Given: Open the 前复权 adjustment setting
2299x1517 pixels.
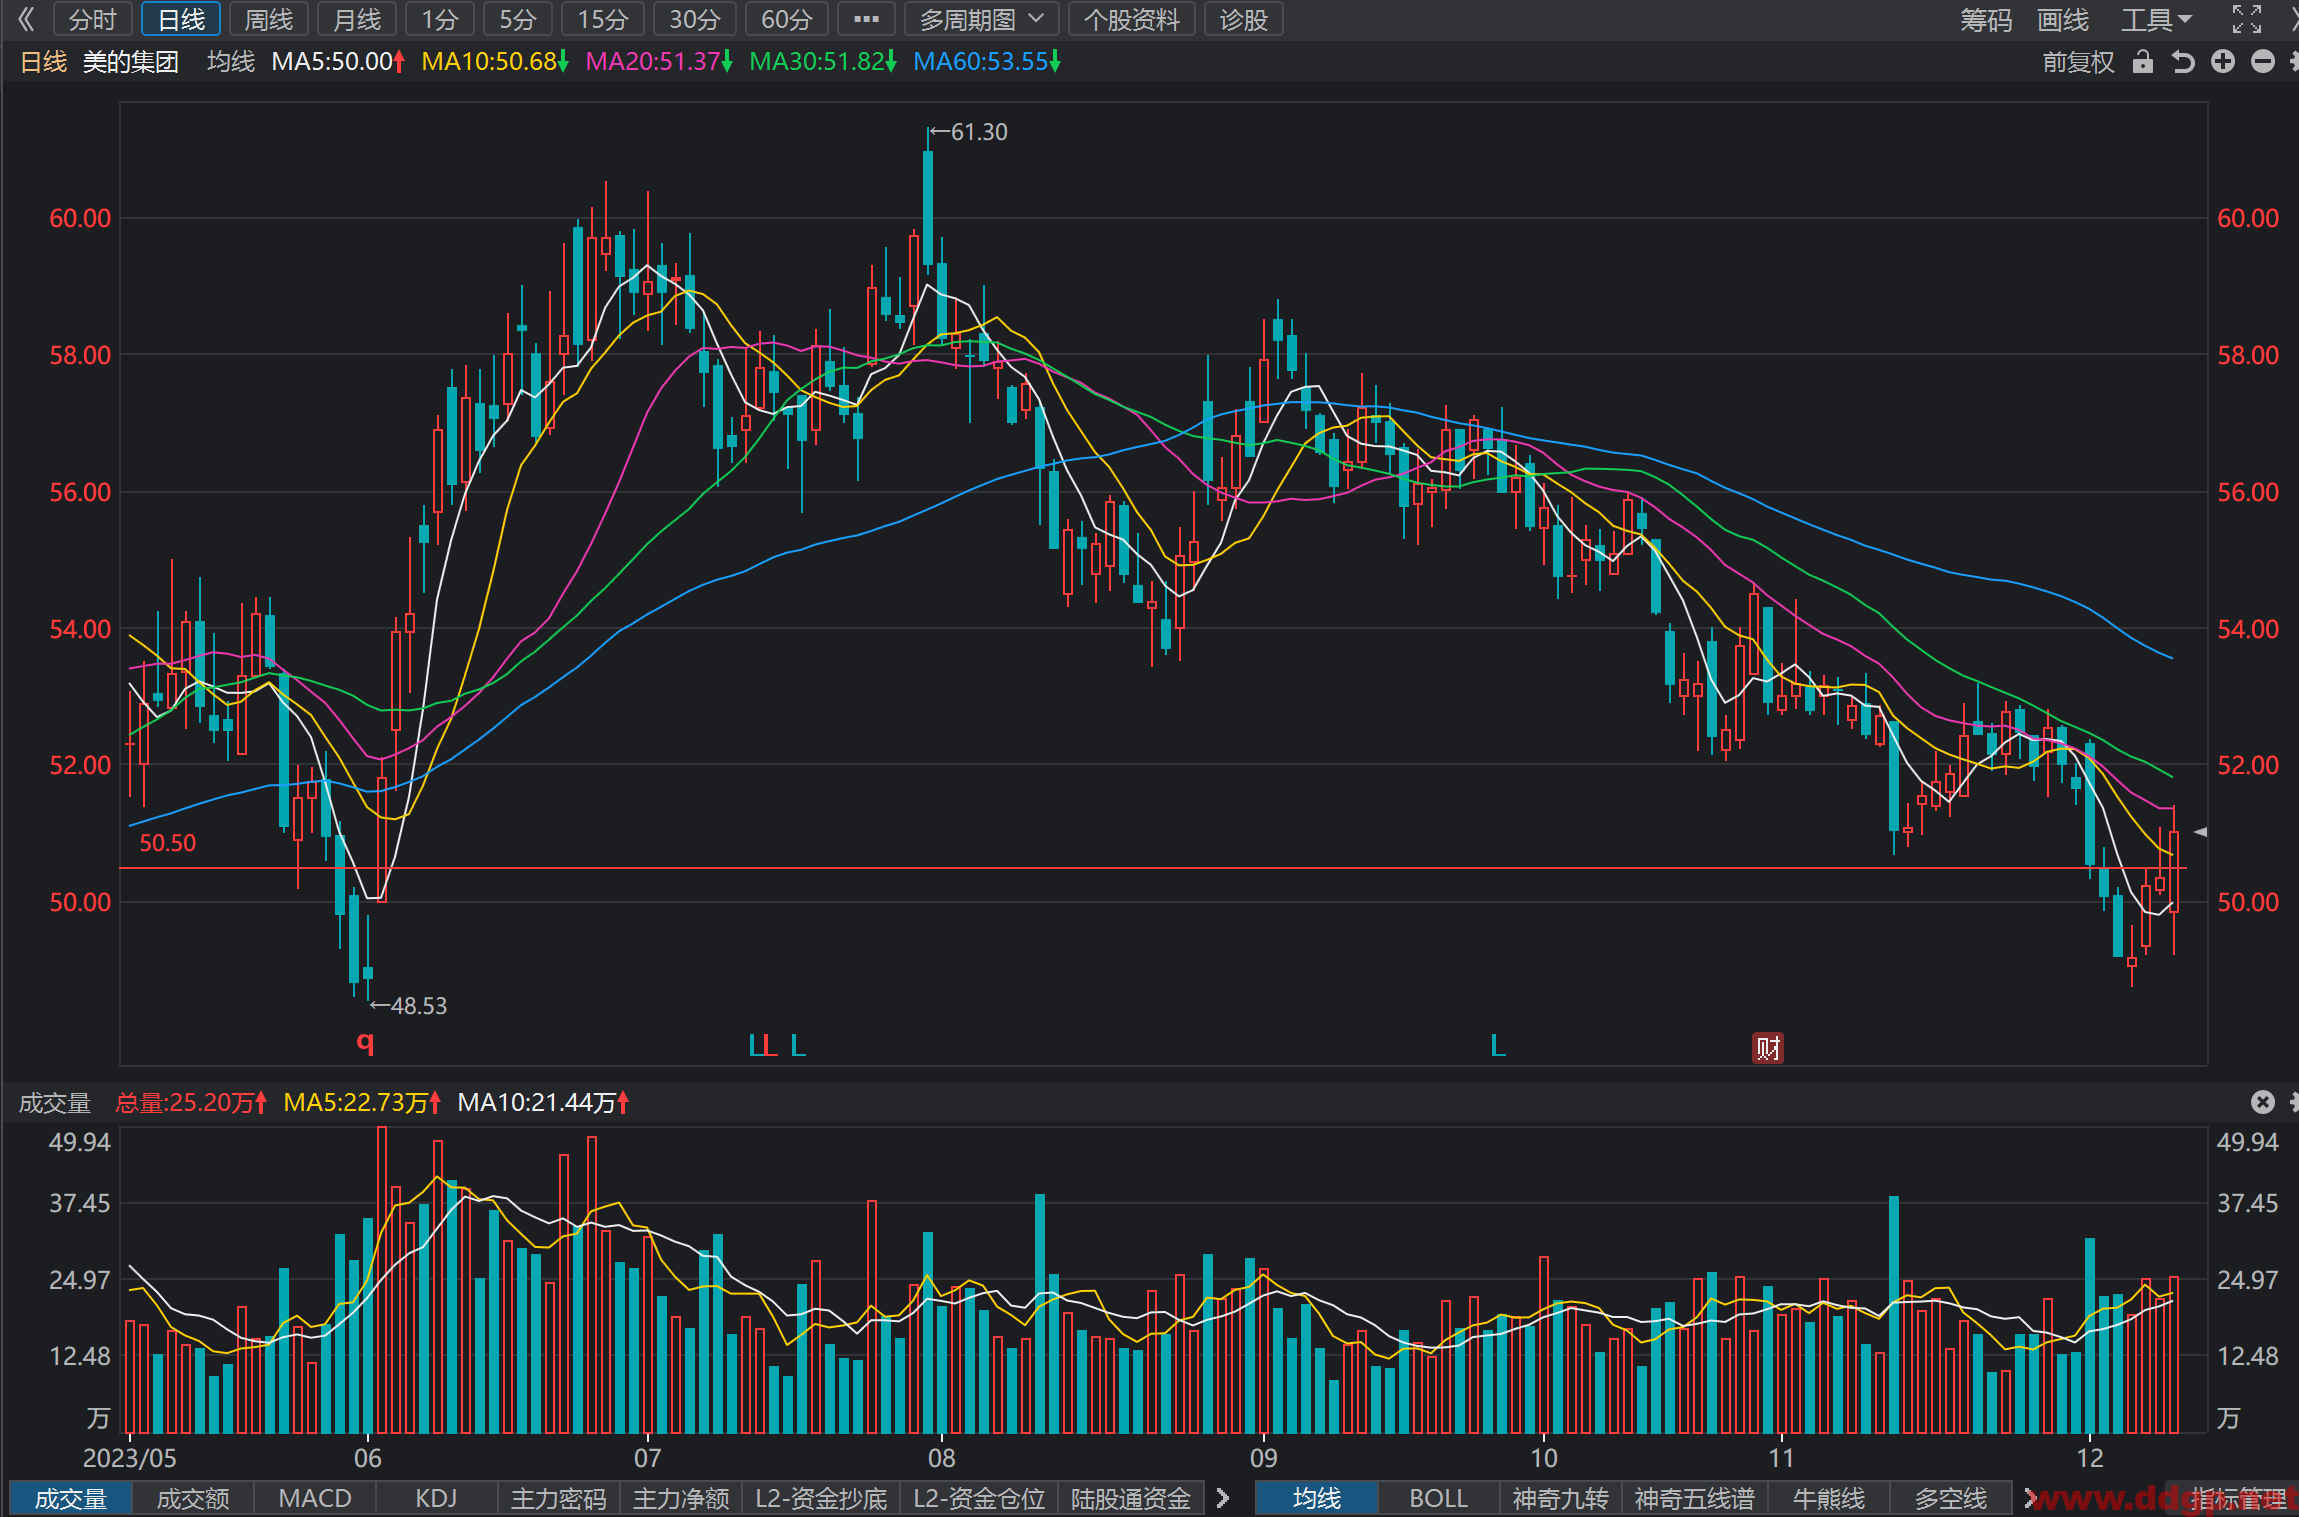Looking at the screenshot, I should [x=2078, y=62].
